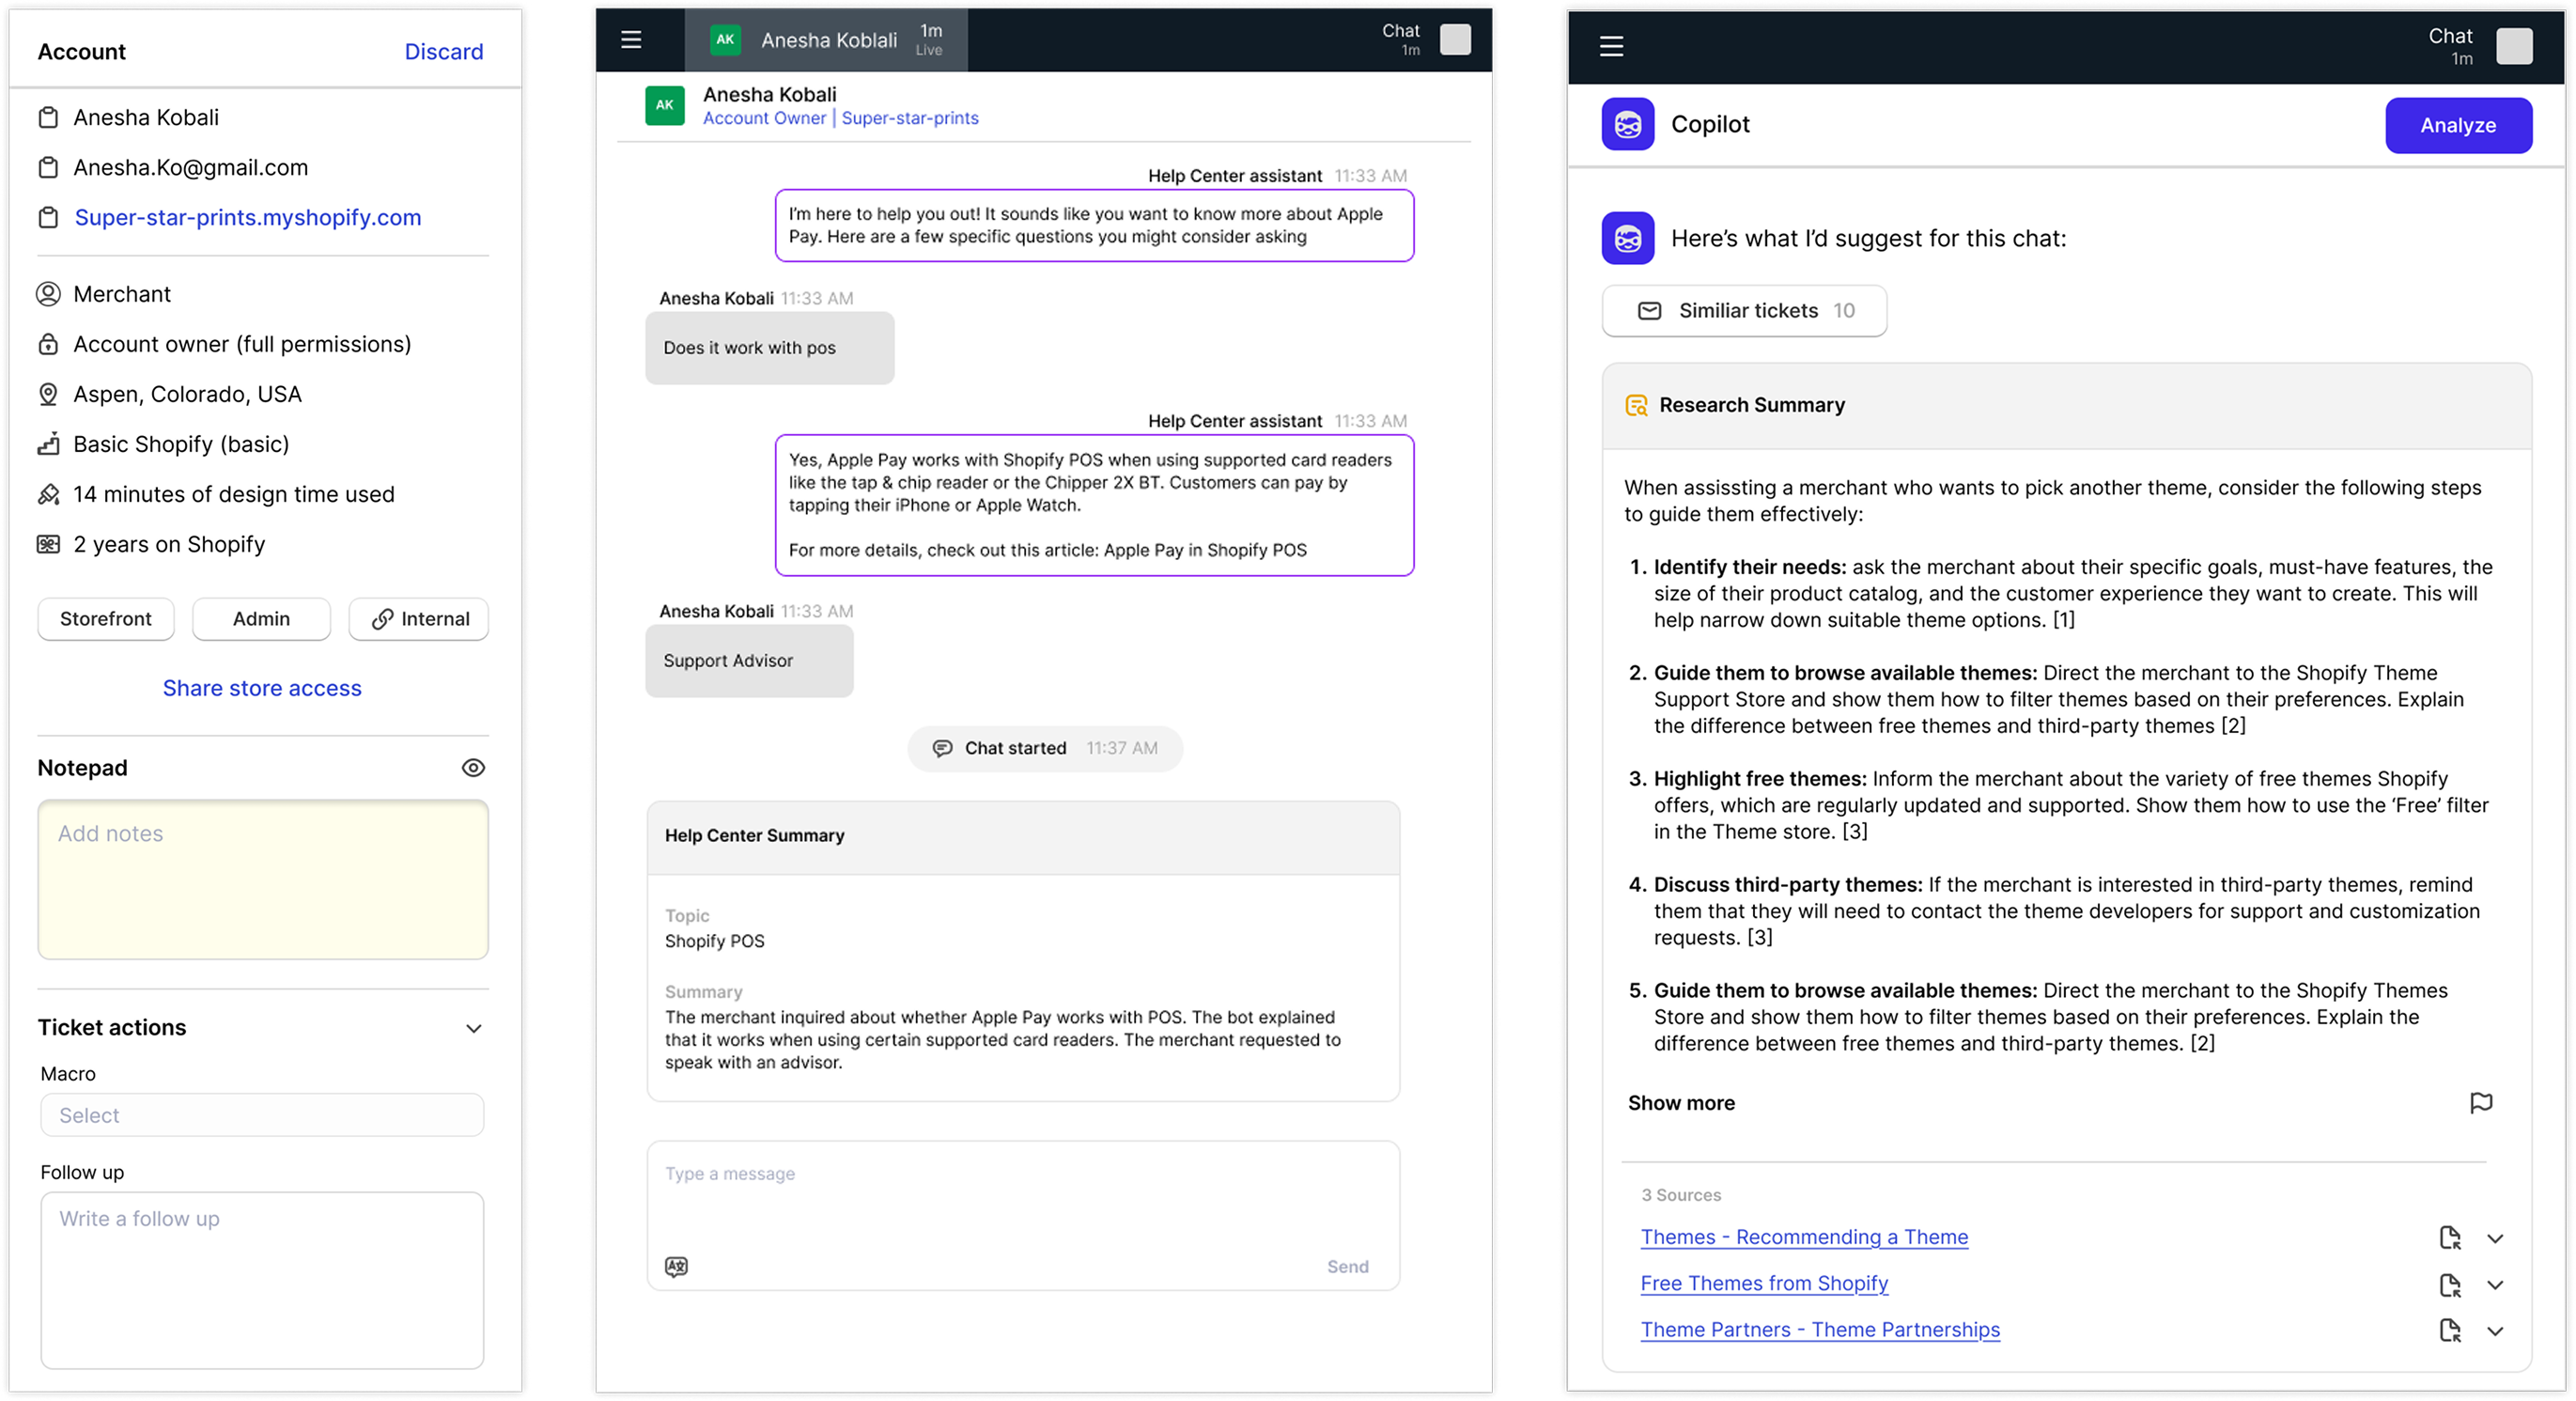2576x1401 pixels.
Task: Open Similiar tickets 10 button
Action: tap(1744, 311)
